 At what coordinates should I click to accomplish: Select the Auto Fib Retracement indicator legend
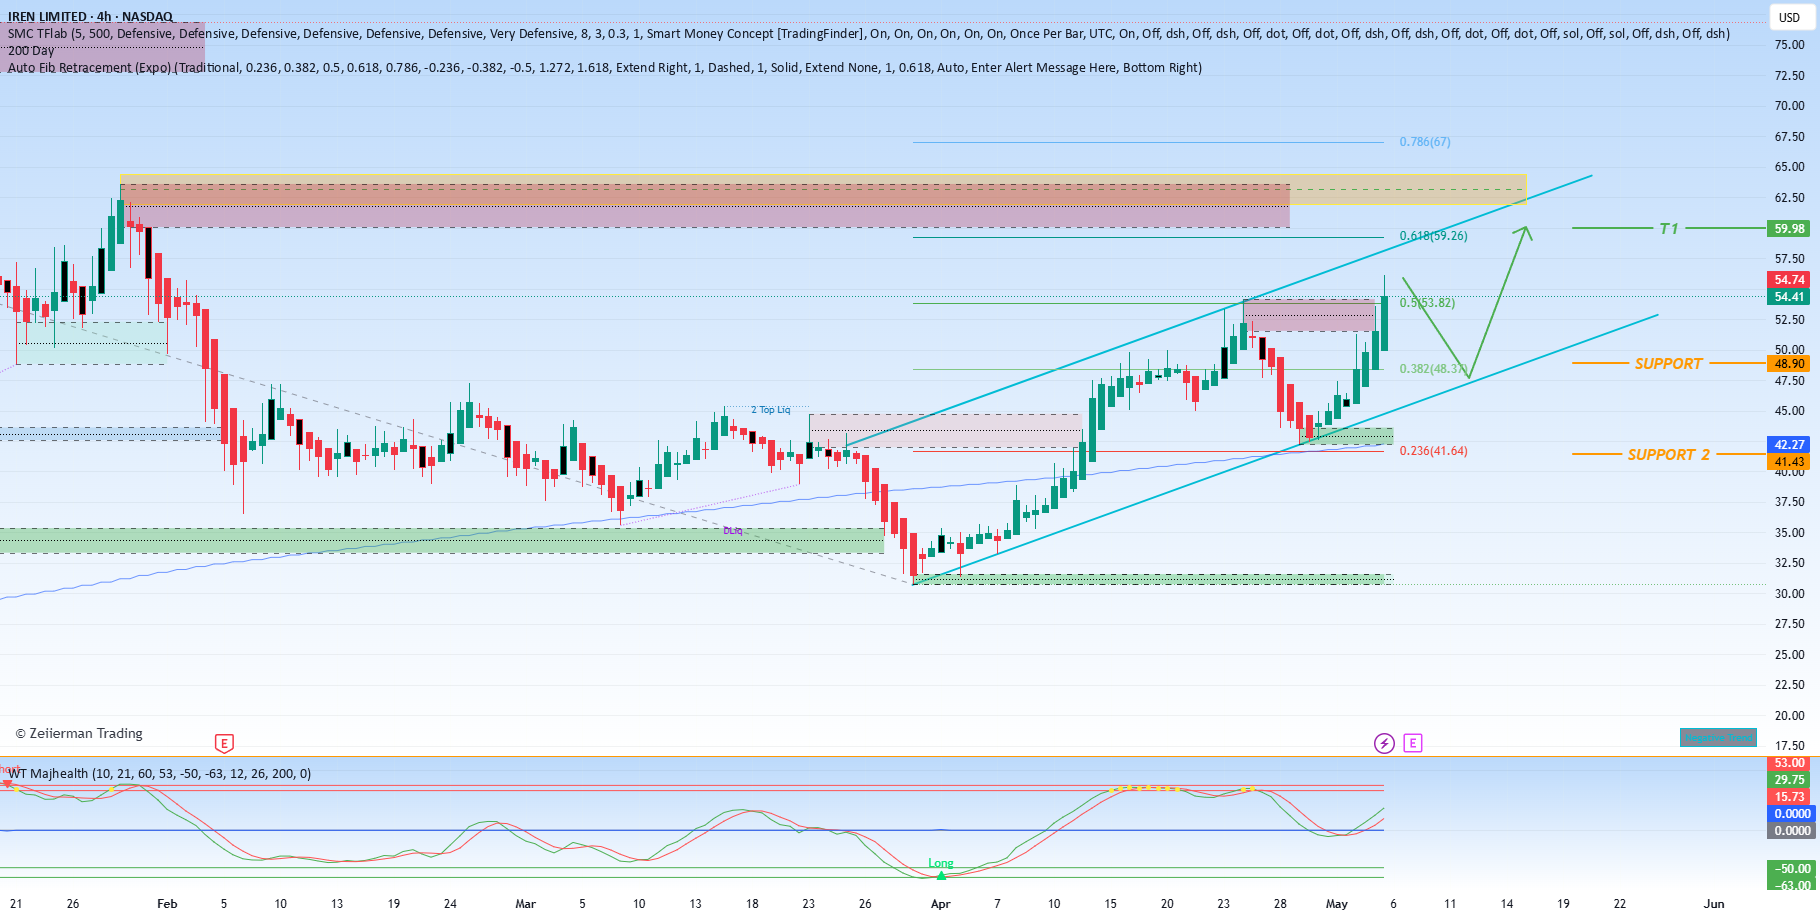click(605, 68)
